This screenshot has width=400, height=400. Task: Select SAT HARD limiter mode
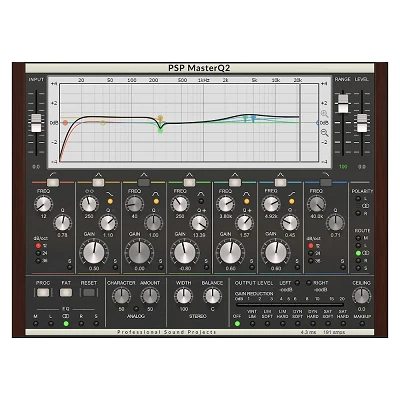pos(343,323)
